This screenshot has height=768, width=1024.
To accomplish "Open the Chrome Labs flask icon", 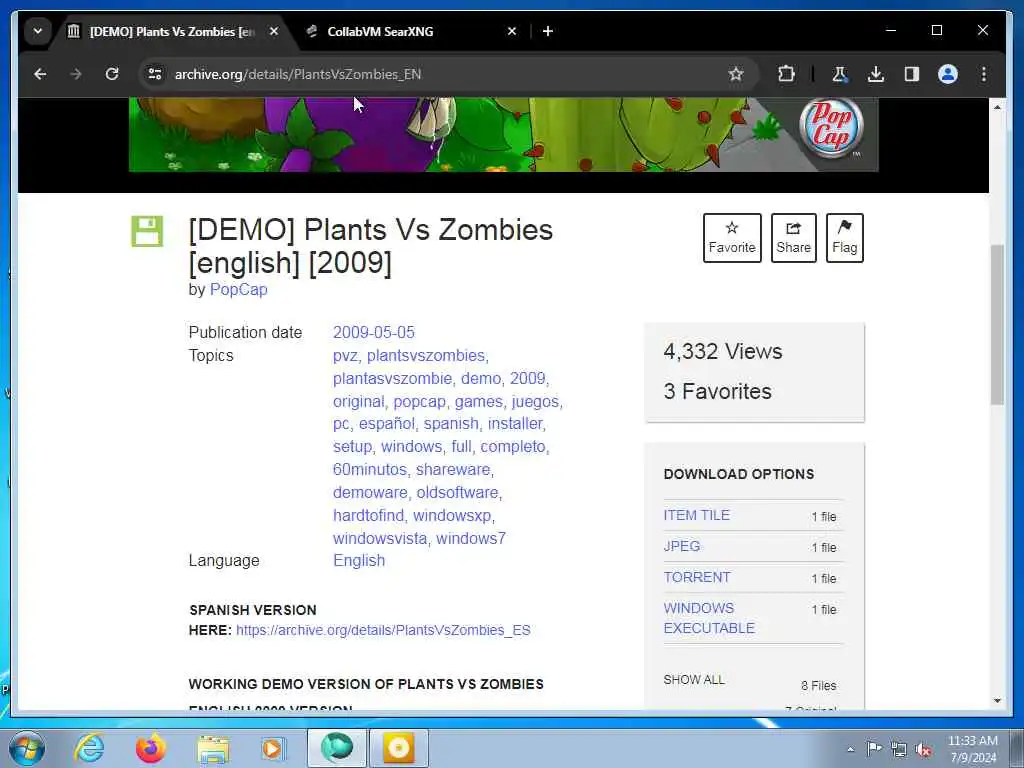I will (840, 74).
